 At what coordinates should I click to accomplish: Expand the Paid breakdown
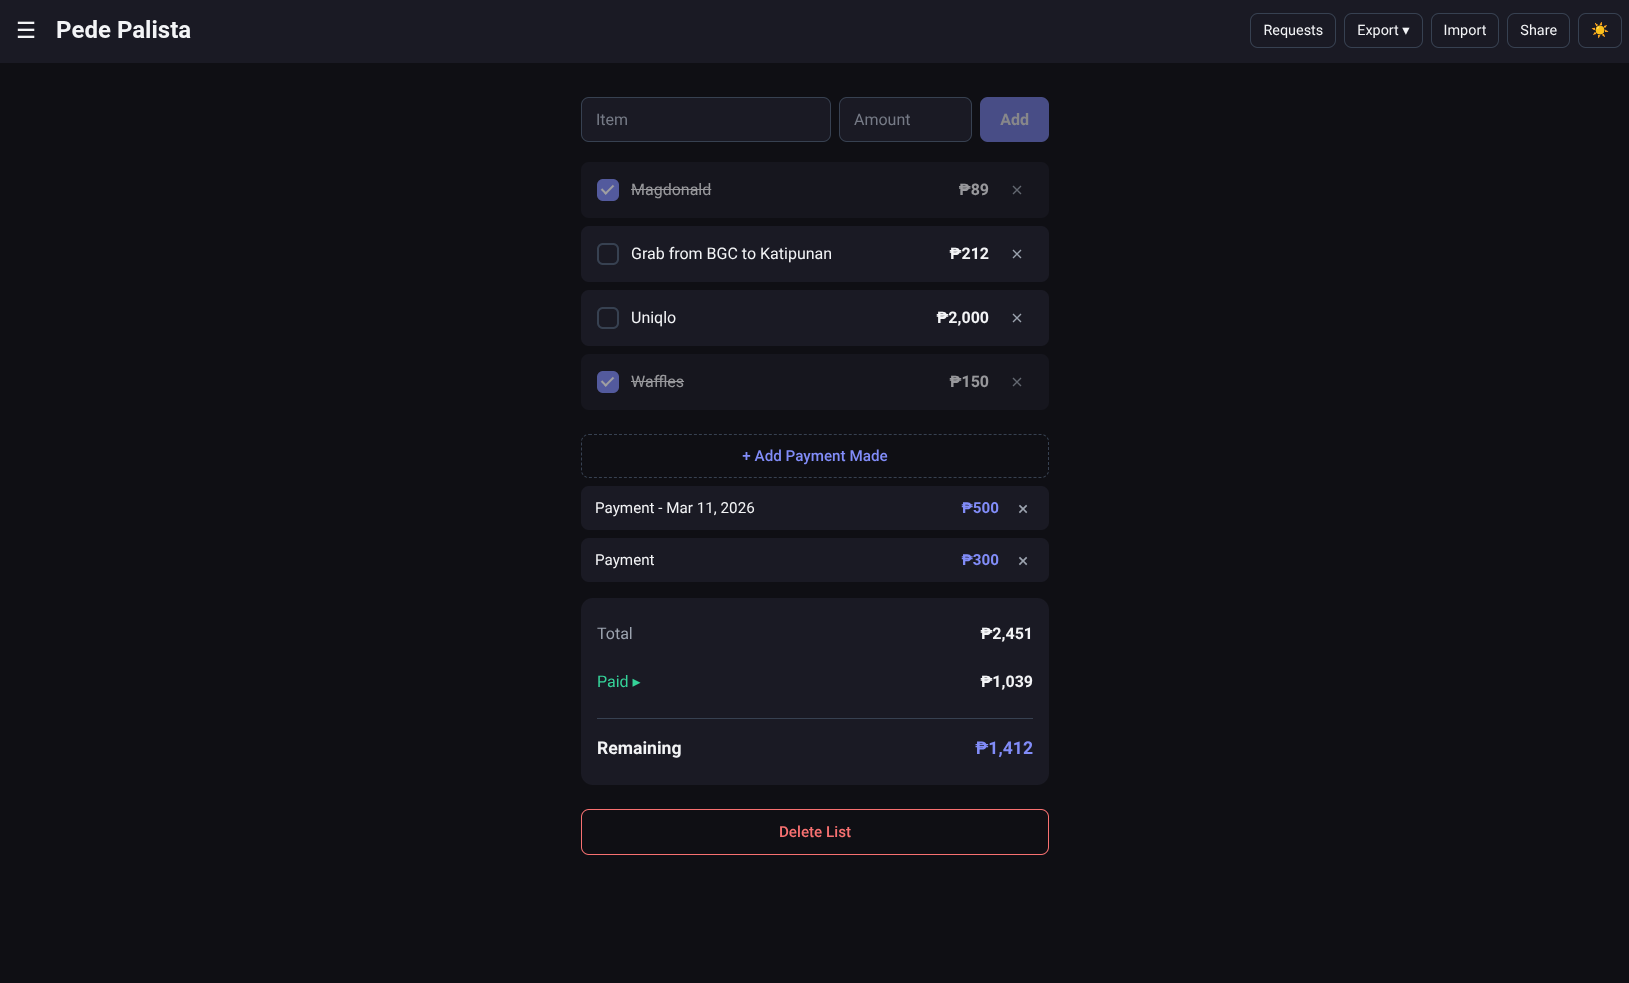coord(618,682)
